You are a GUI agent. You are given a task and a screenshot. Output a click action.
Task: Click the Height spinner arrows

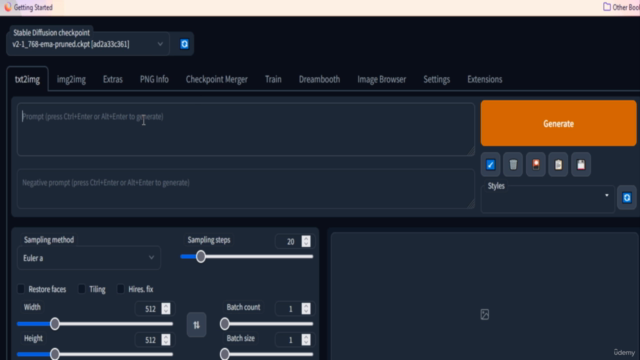(166, 340)
